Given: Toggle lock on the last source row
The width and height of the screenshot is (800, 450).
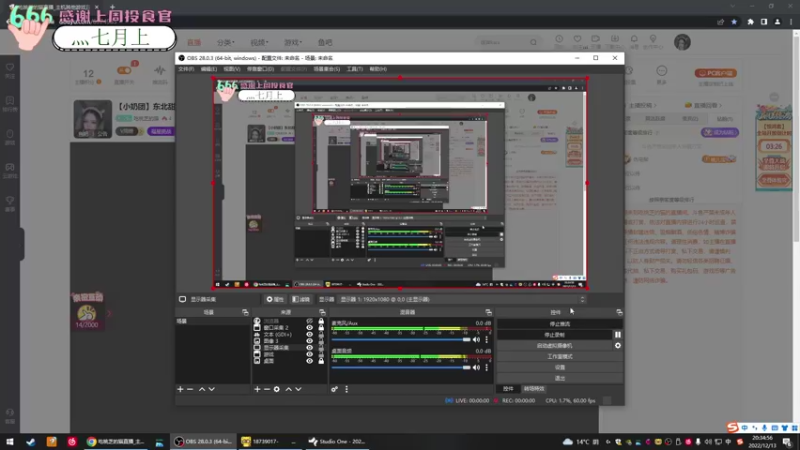Looking at the screenshot, I should pos(321,361).
